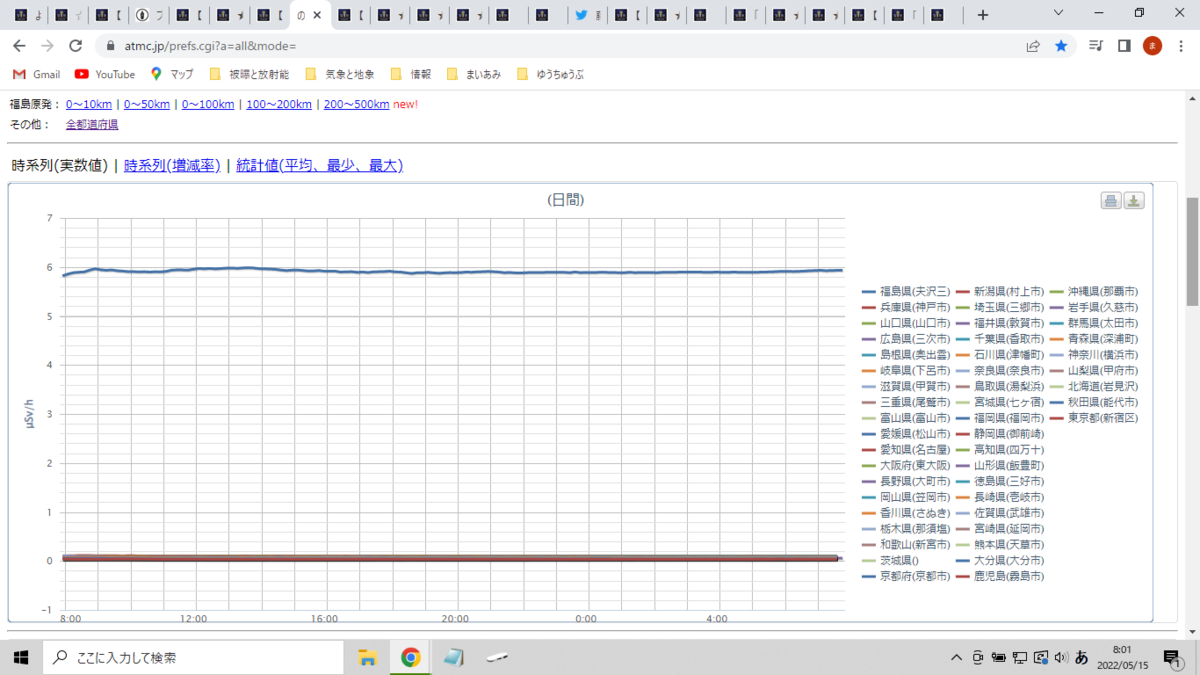Open the マップ bookmark
The height and width of the screenshot is (675, 1200).
172,74
